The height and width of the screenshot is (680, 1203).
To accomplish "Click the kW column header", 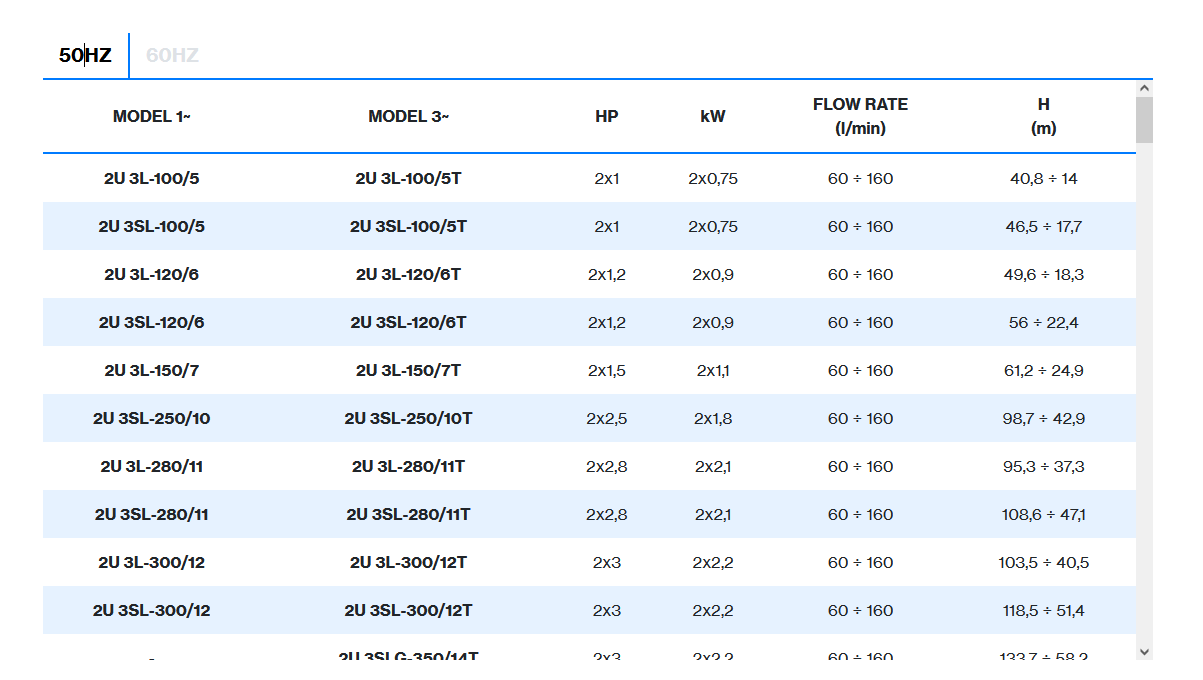I will tap(713, 116).
